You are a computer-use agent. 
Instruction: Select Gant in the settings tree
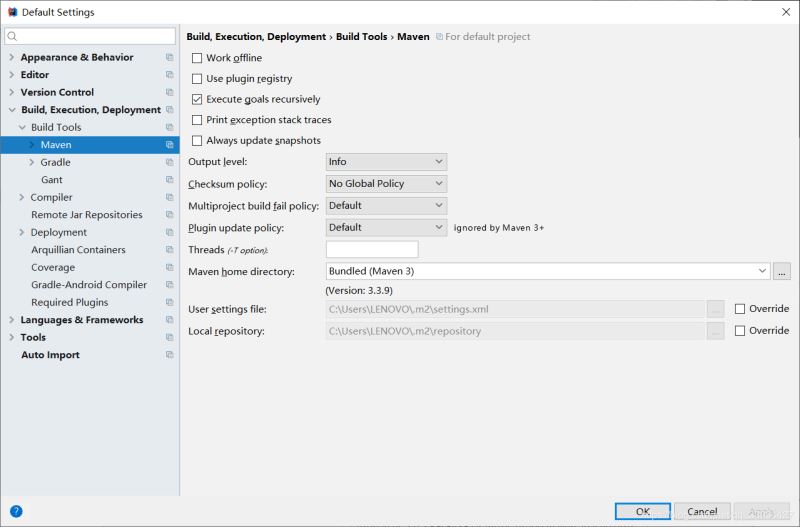tap(52, 180)
